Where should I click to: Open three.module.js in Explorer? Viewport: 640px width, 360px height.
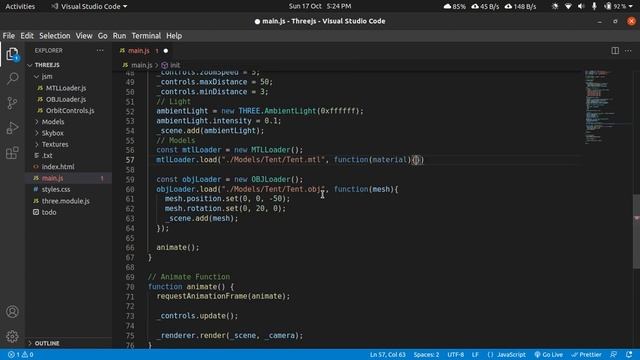coord(65,201)
